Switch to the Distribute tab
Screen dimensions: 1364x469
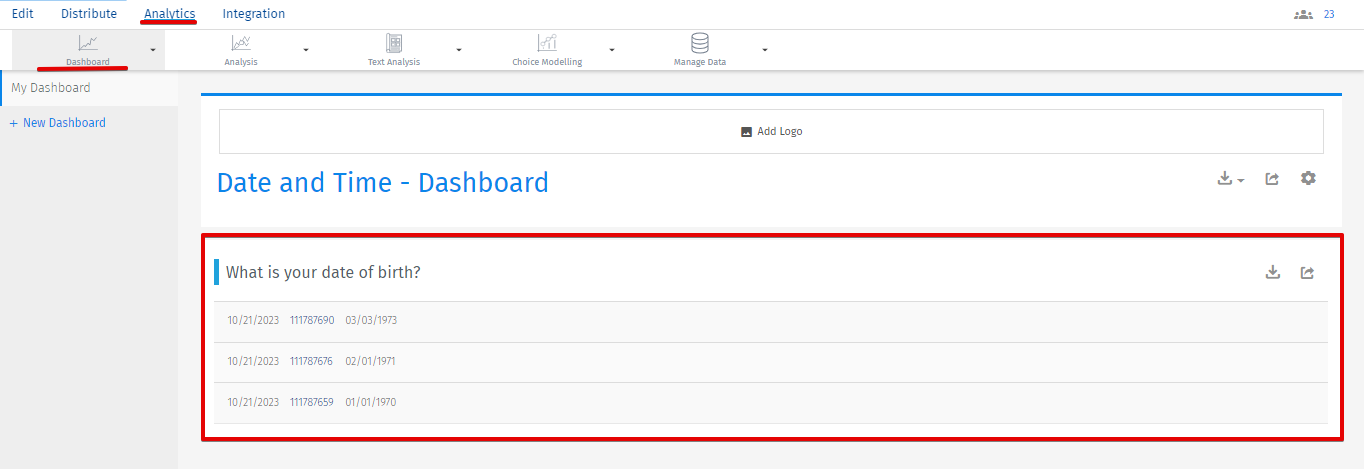click(89, 14)
